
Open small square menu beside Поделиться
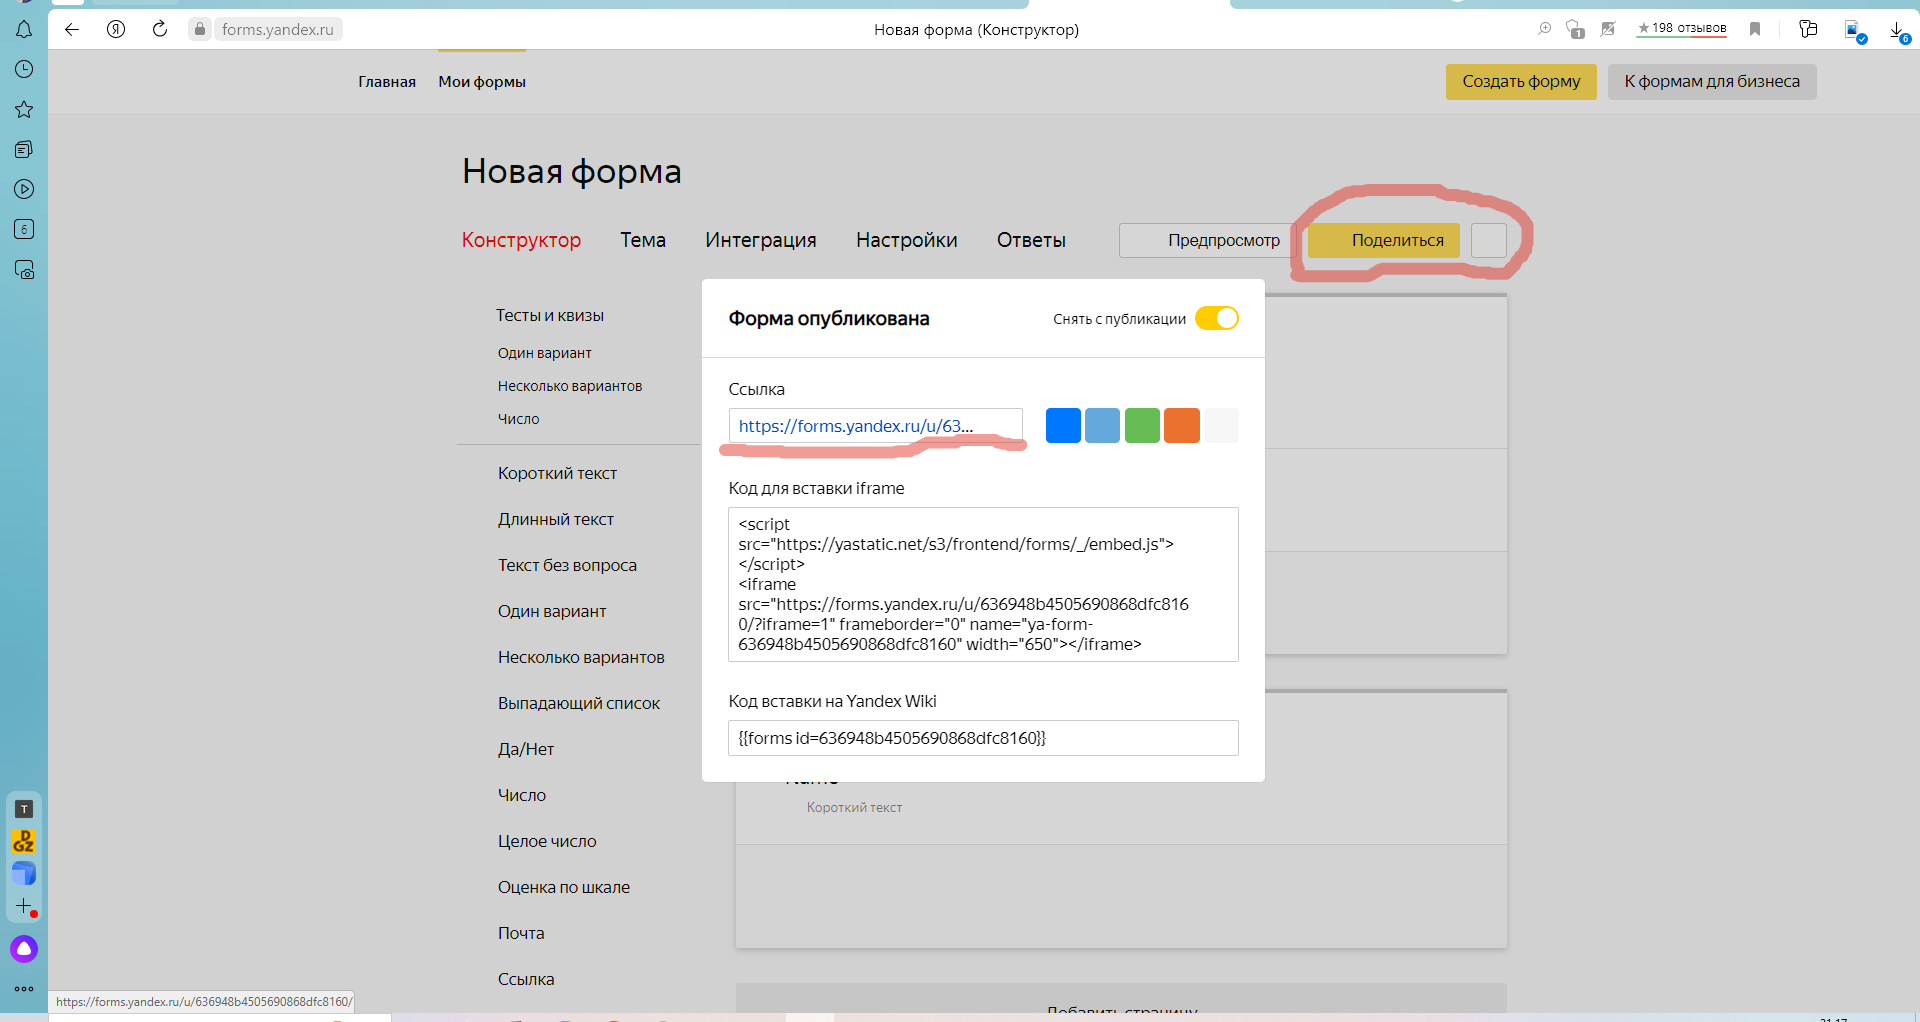1489,240
